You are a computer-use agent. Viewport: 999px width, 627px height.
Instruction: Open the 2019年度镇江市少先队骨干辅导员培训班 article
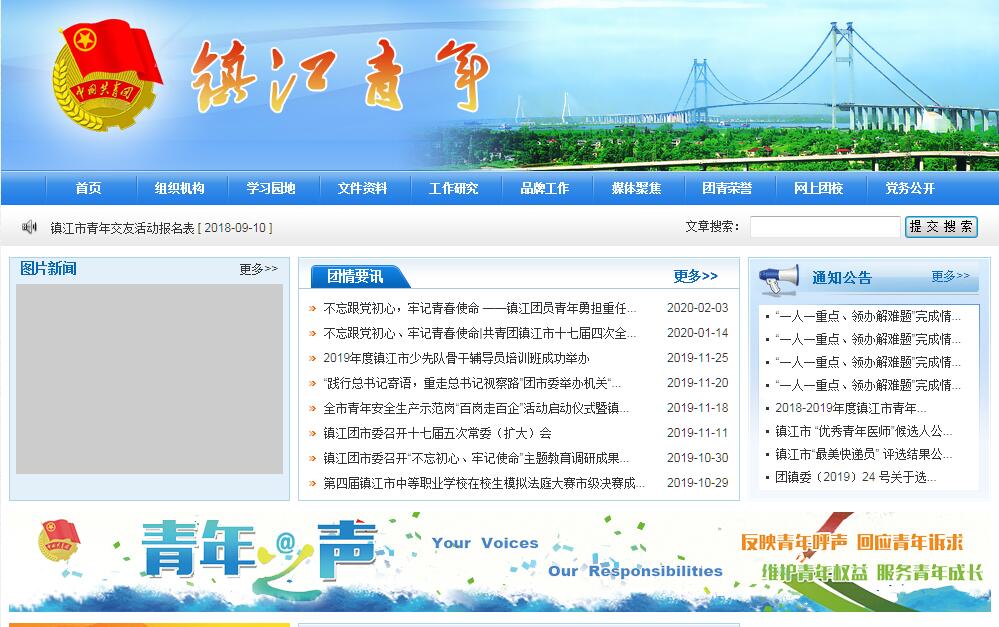(456, 358)
